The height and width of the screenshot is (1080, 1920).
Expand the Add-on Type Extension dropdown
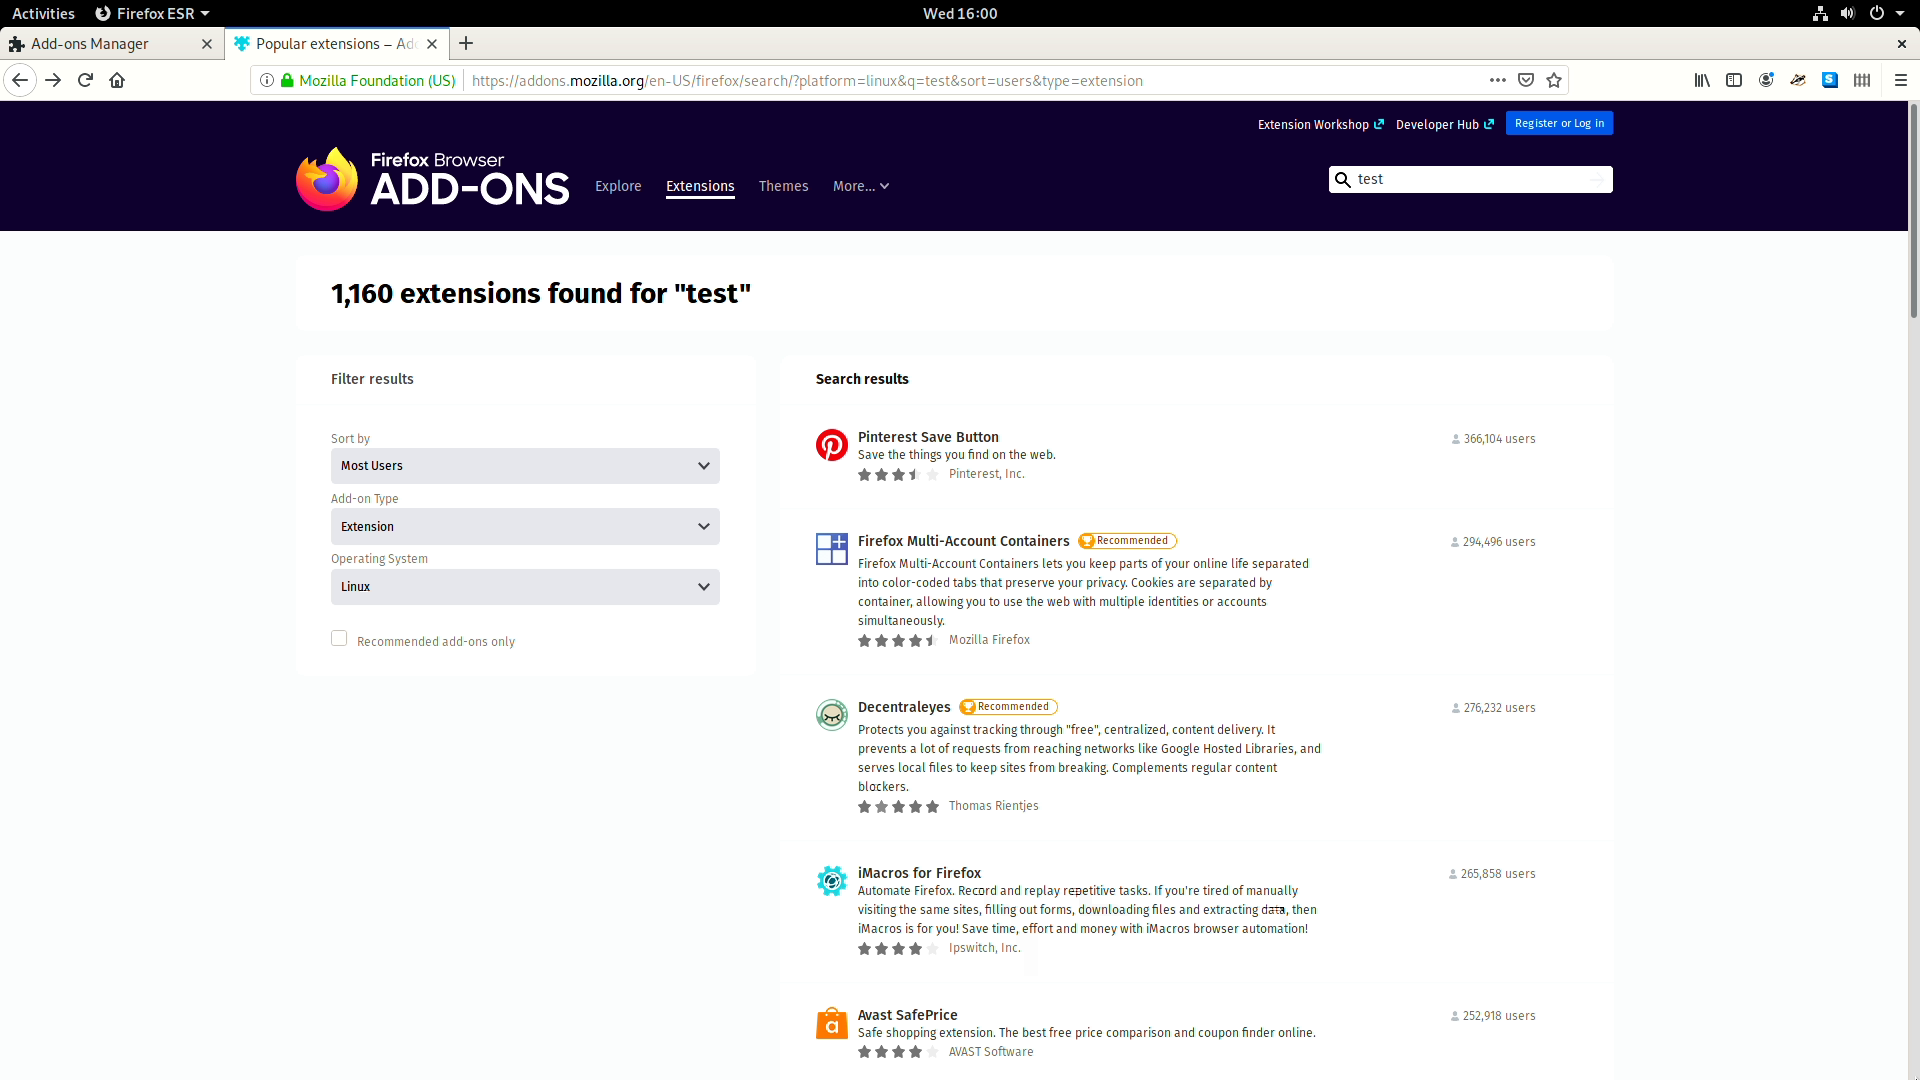pyautogui.click(x=524, y=526)
